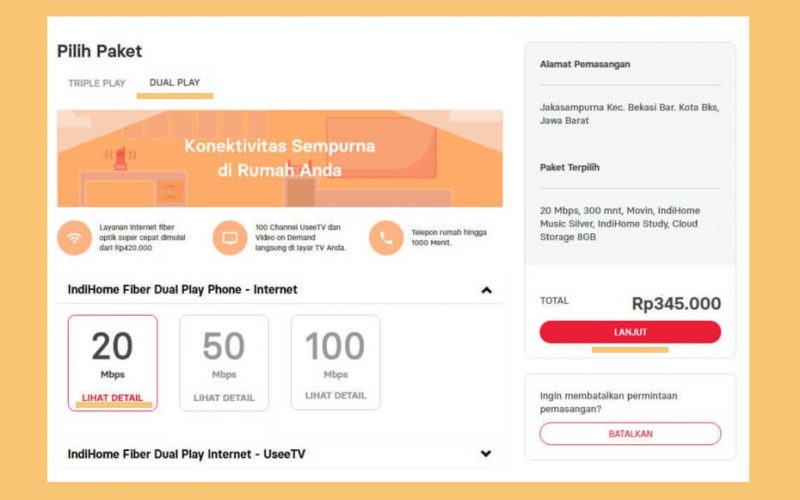Image resolution: width=800 pixels, height=500 pixels.
Task: Click the IndiHome Fiber Dual Play Phone - Internet title
Action: click(182, 289)
